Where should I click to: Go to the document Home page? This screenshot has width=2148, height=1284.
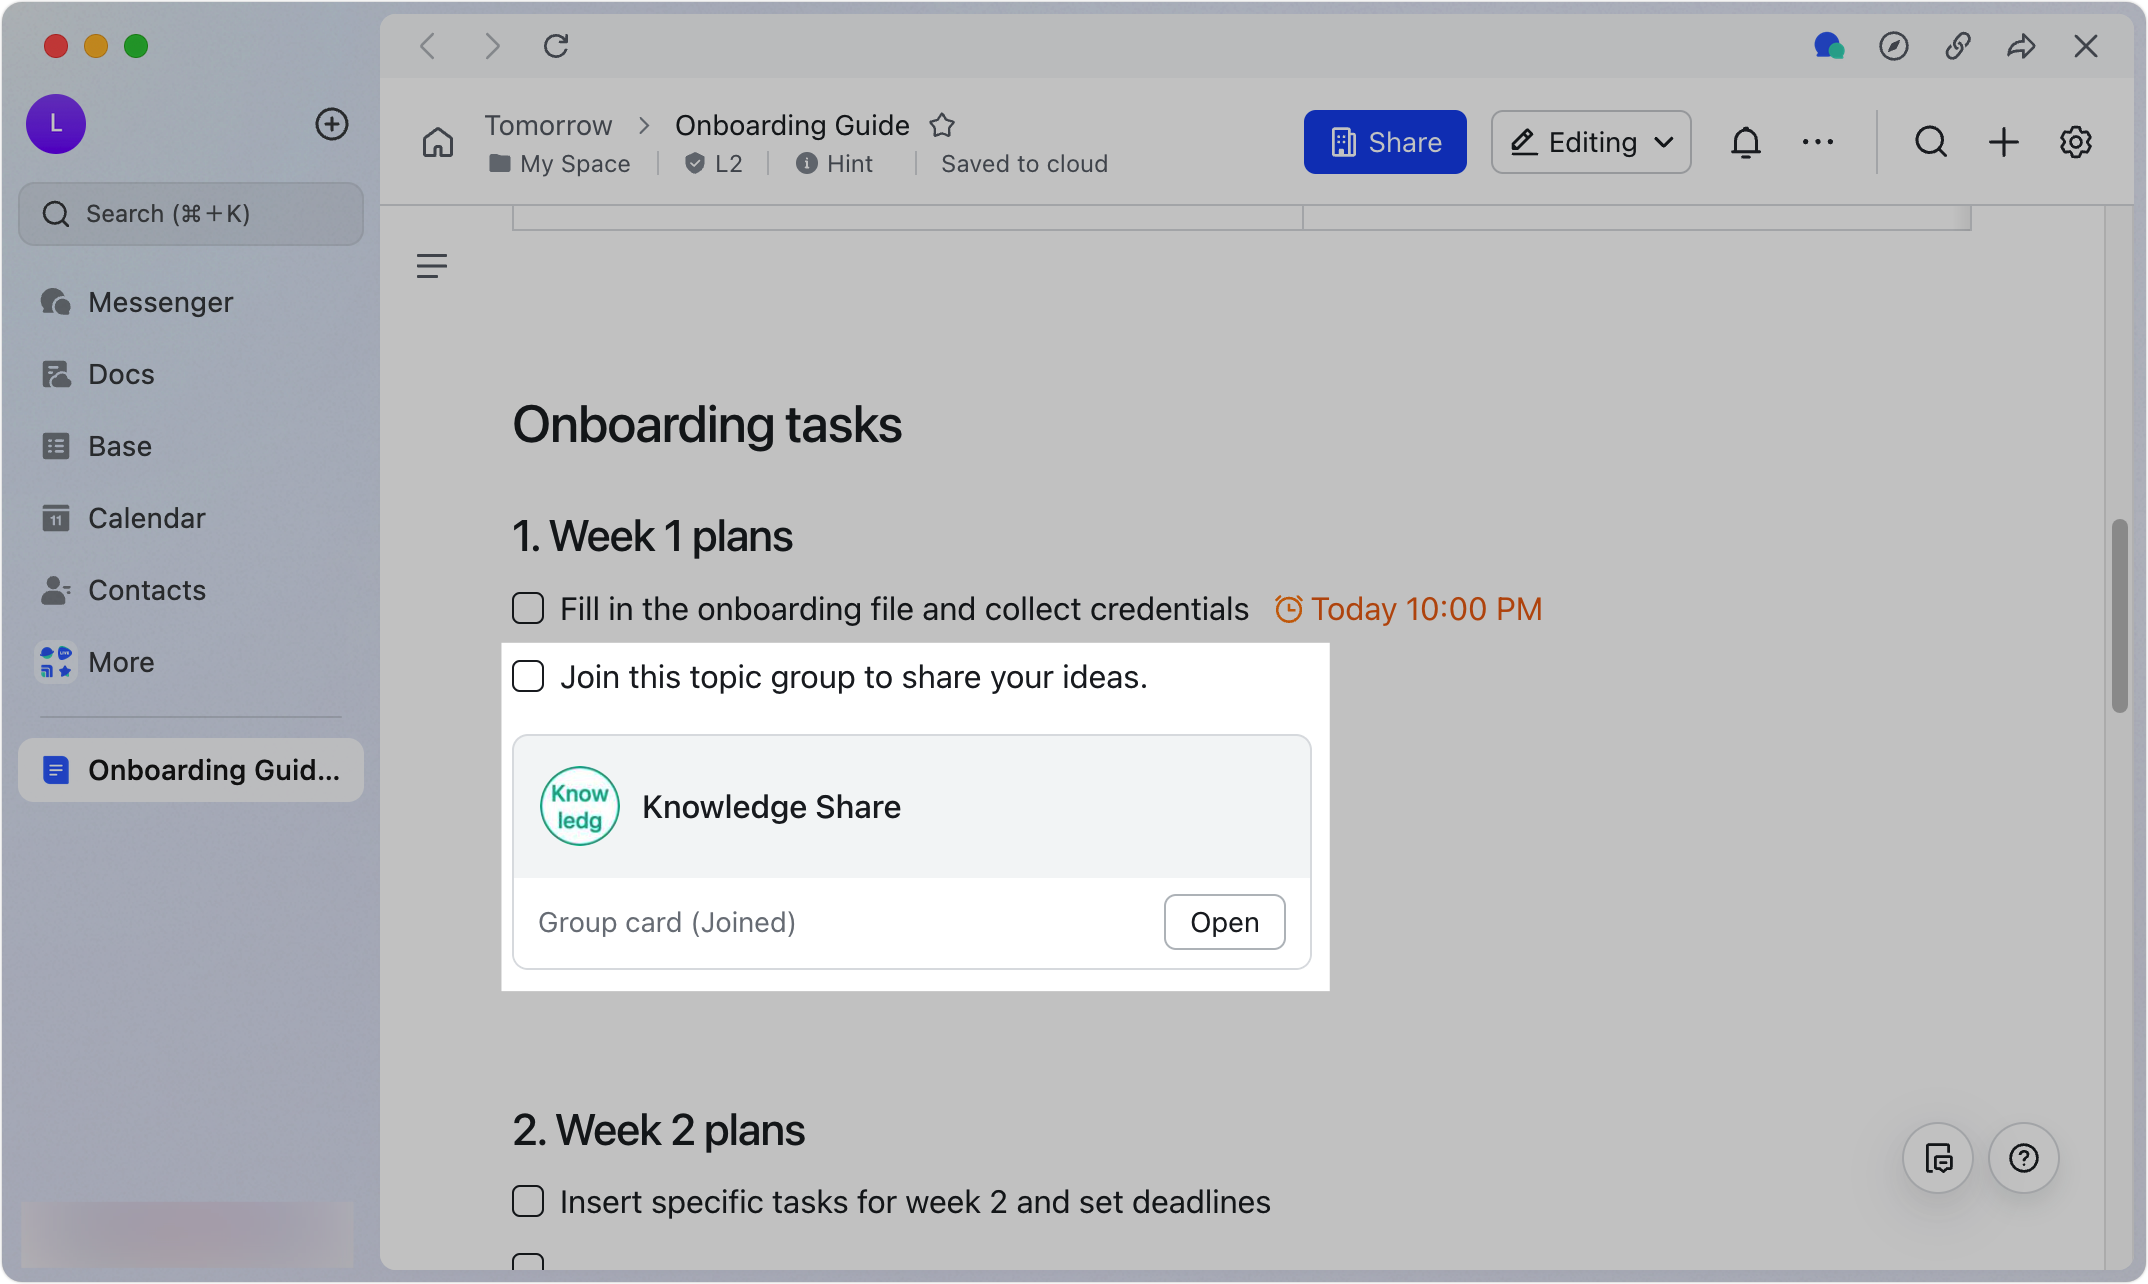tap(436, 142)
